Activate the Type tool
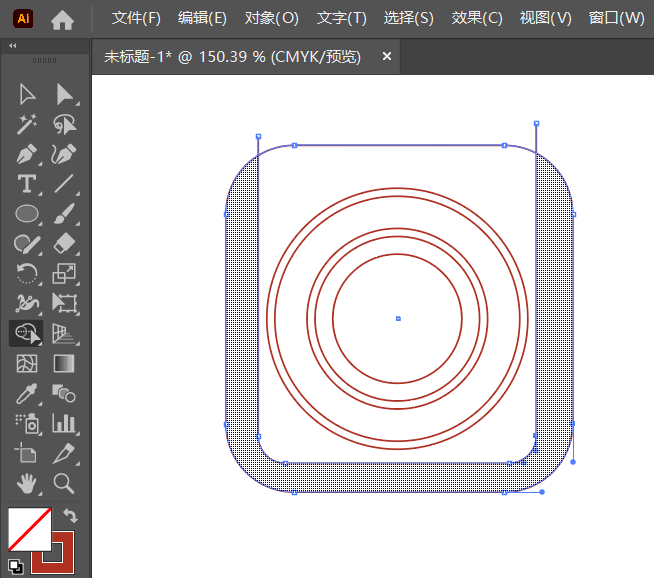This screenshot has width=654, height=578. click(x=27, y=184)
